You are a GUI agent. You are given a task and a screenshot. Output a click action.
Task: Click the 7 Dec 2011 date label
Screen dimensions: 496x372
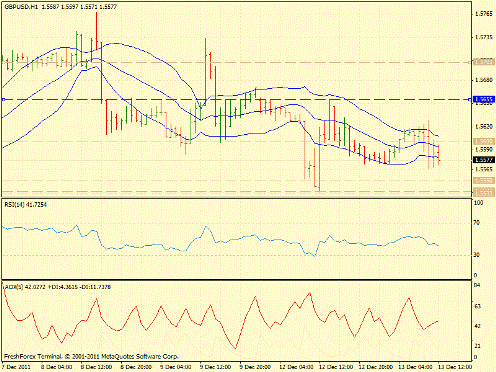(x=17, y=367)
